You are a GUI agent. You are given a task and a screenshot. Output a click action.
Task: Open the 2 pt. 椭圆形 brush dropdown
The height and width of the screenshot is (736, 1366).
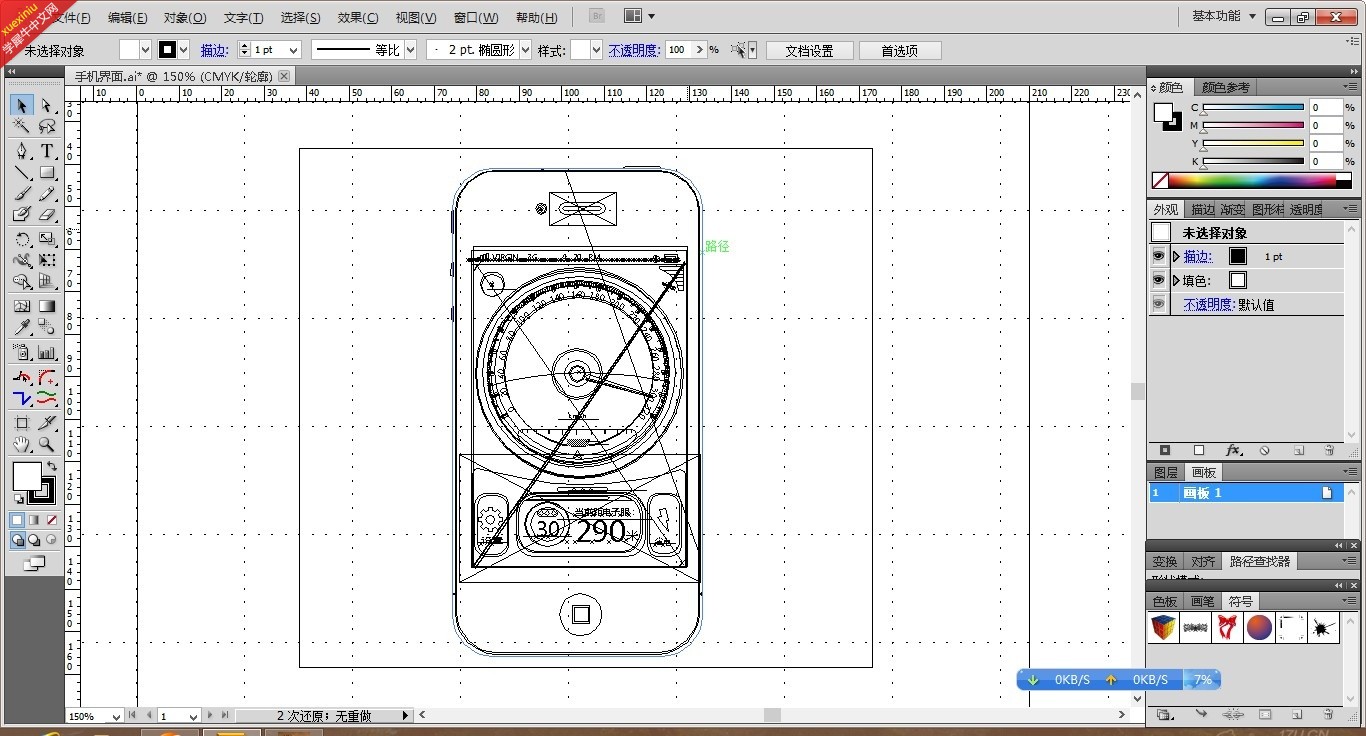(x=526, y=50)
